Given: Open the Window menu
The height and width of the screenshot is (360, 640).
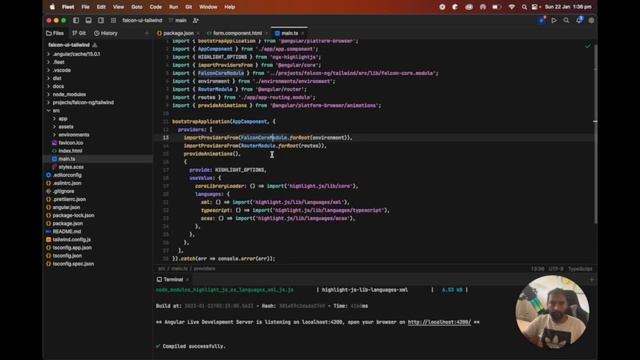Looking at the screenshot, I should 208,7.
